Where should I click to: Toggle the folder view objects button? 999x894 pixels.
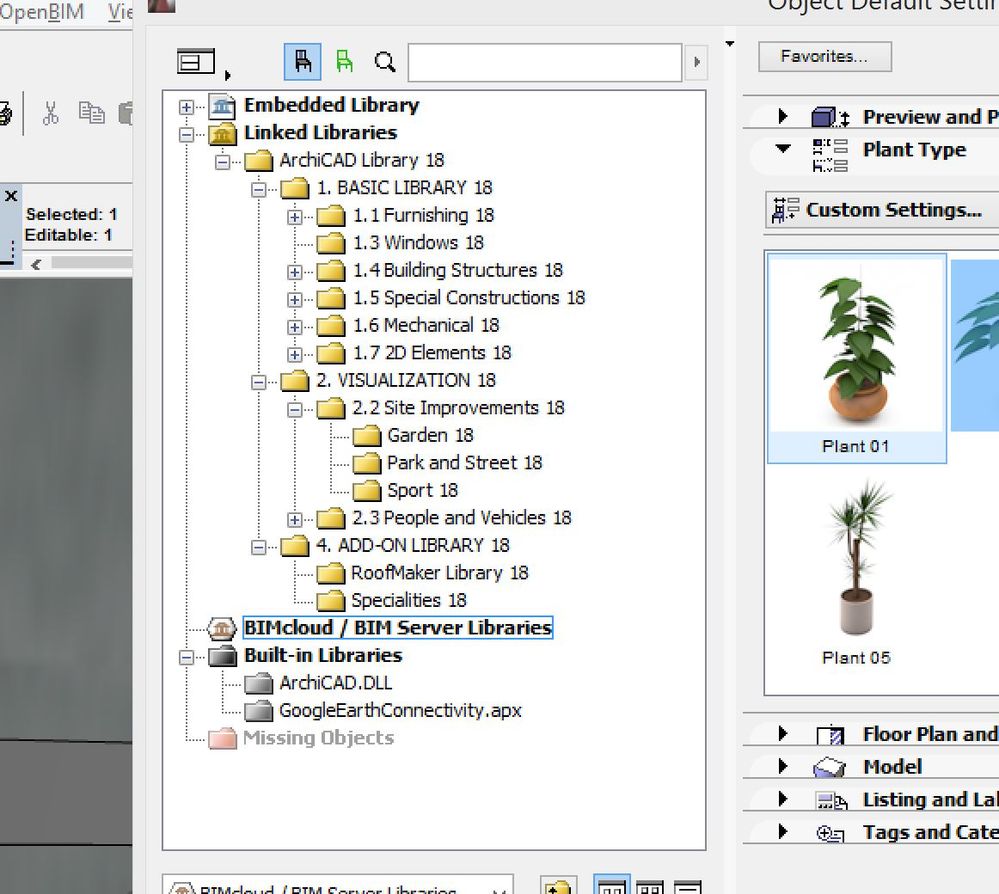click(303, 62)
